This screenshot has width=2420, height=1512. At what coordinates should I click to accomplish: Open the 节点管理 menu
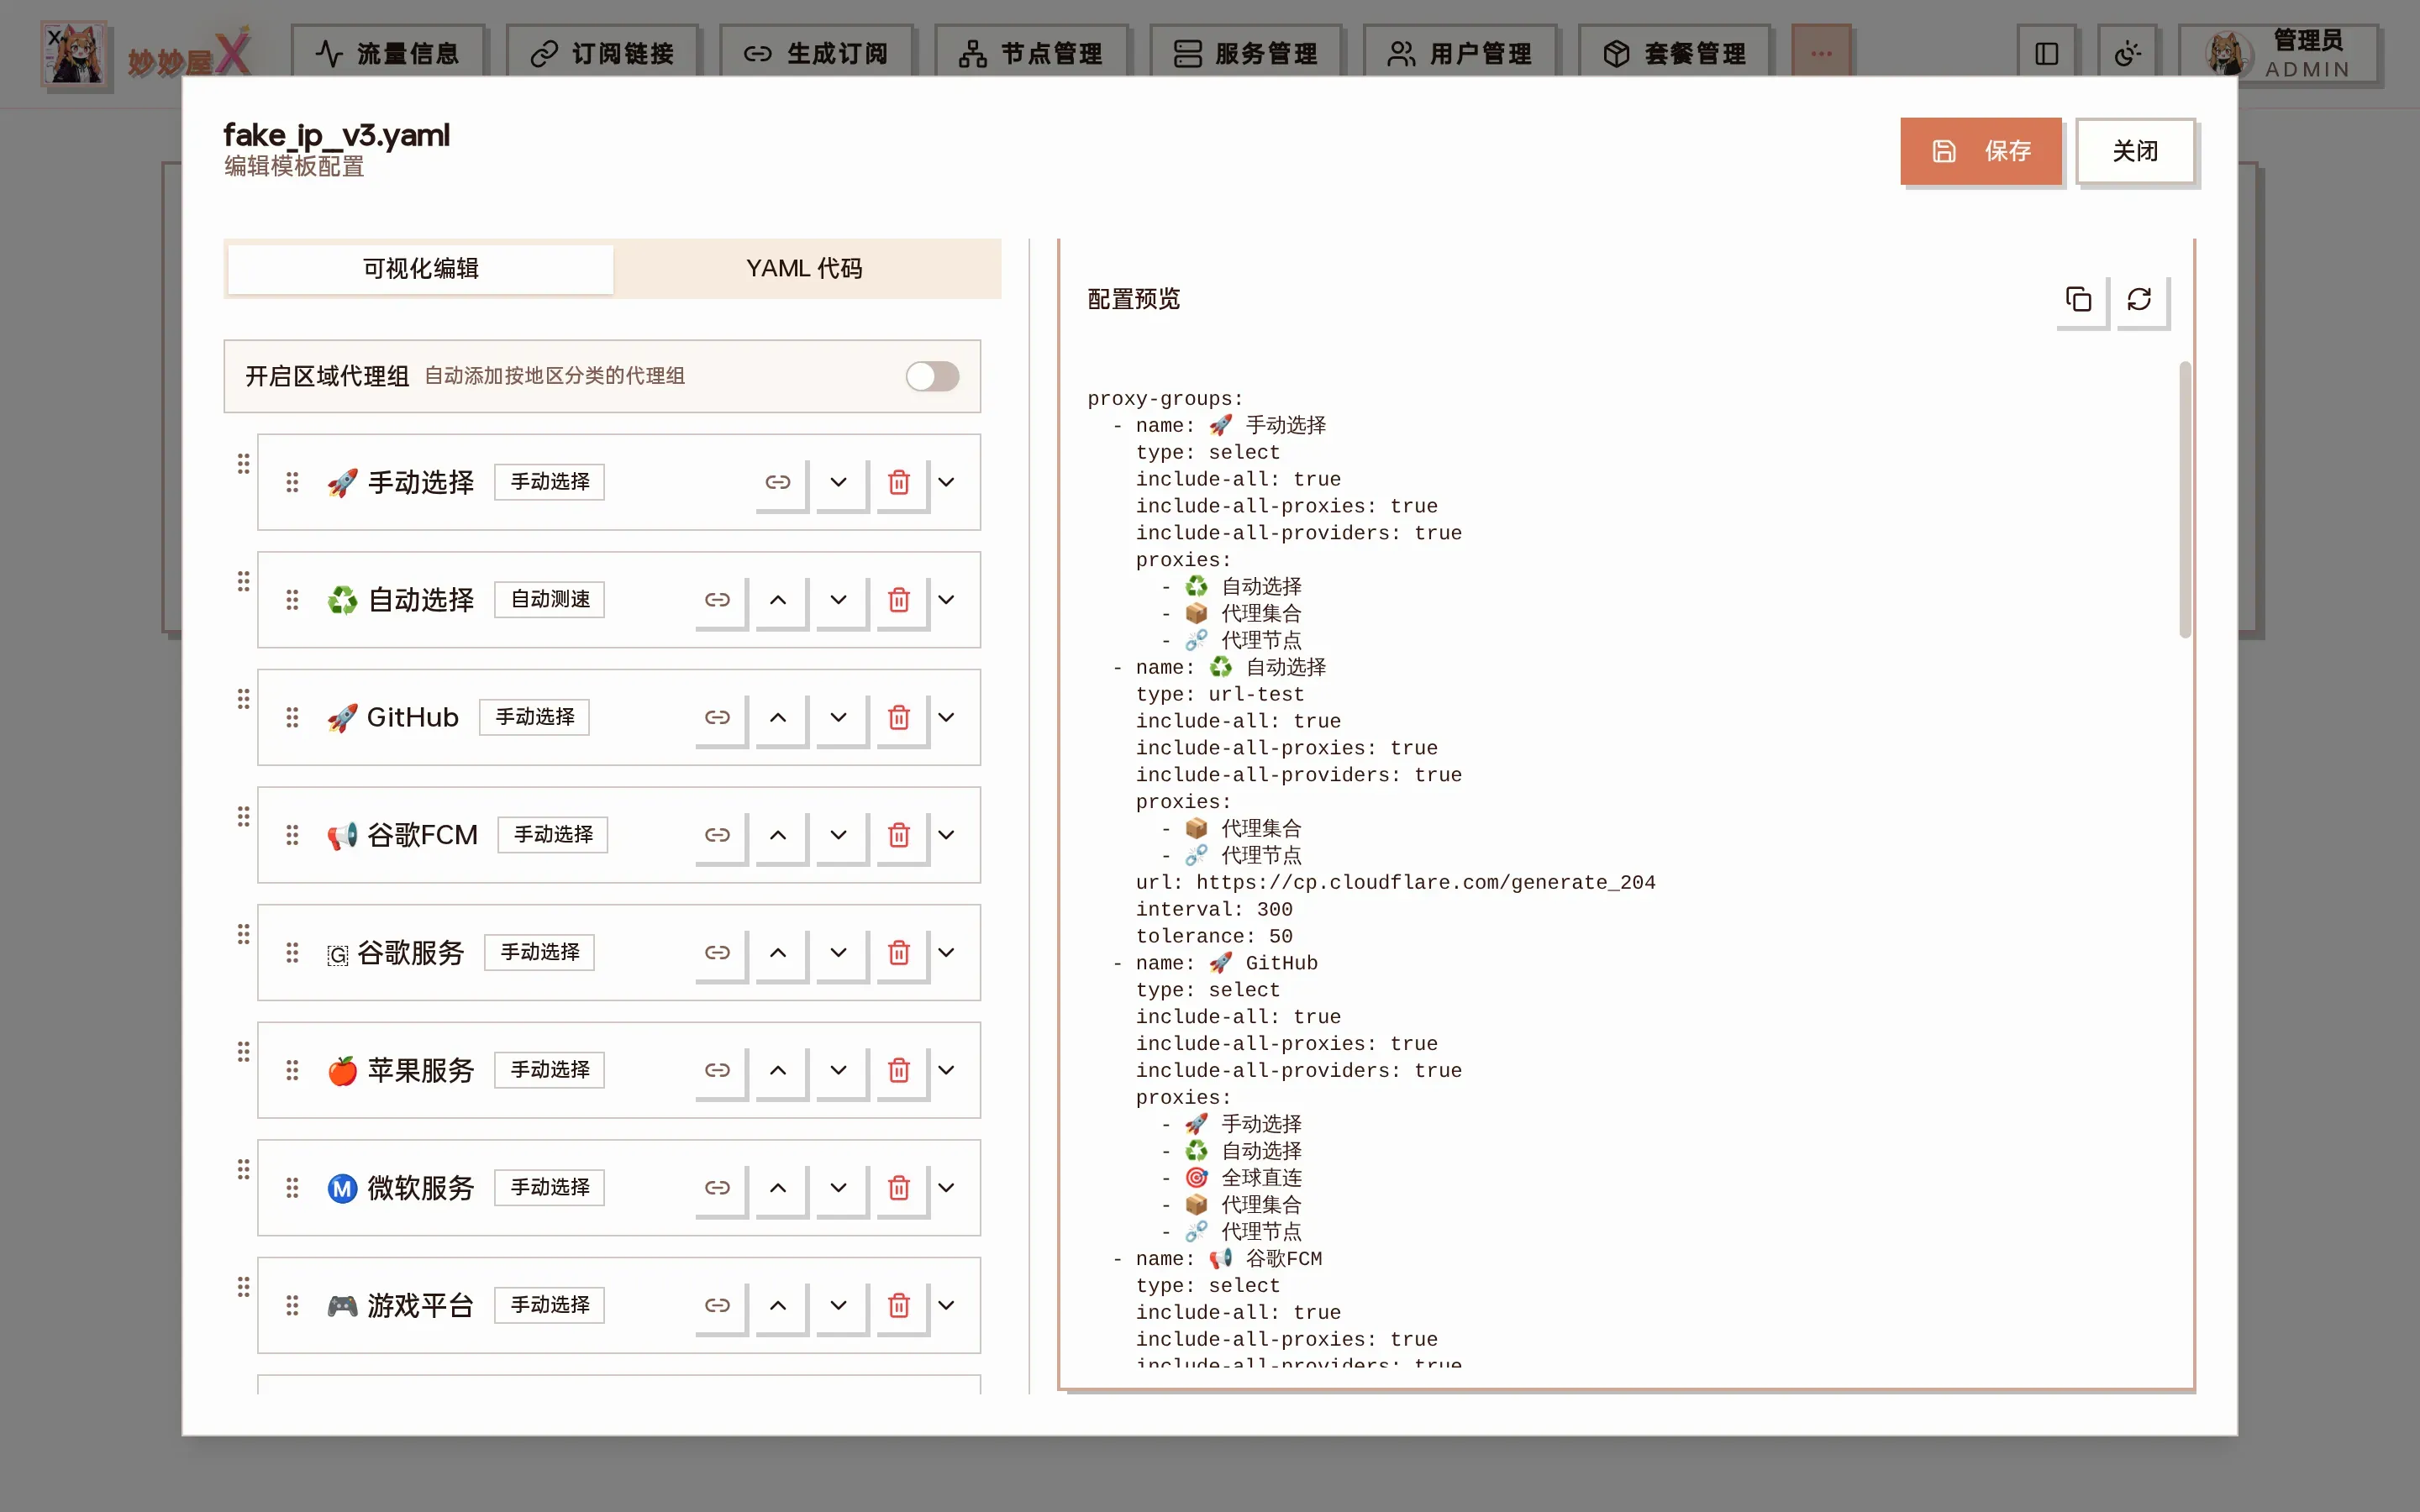coord(1031,54)
